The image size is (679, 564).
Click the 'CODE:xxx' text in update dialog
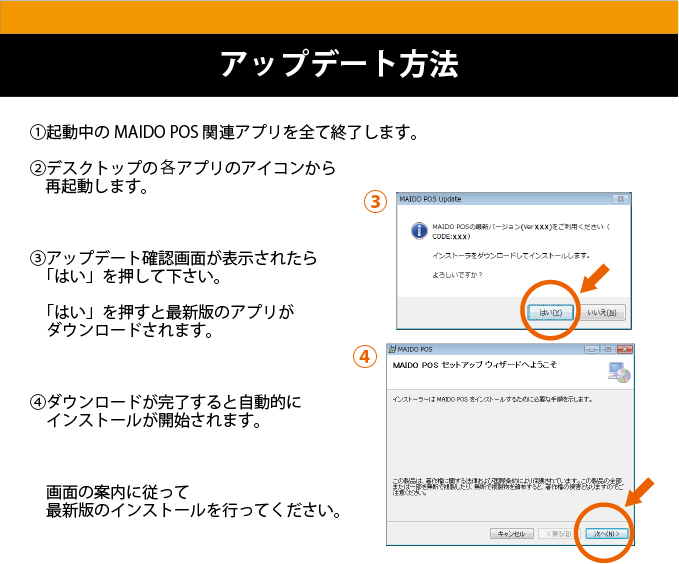[451, 237]
